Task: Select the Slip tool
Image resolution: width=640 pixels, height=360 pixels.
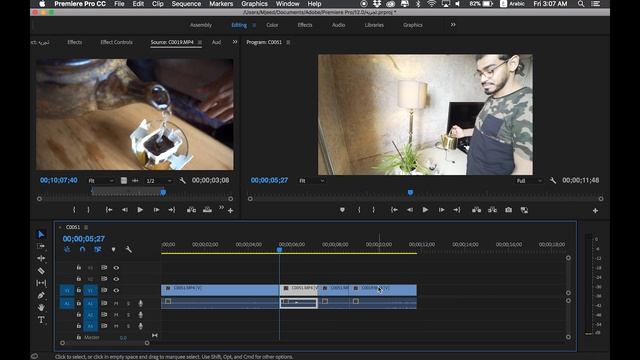Action: [x=41, y=283]
